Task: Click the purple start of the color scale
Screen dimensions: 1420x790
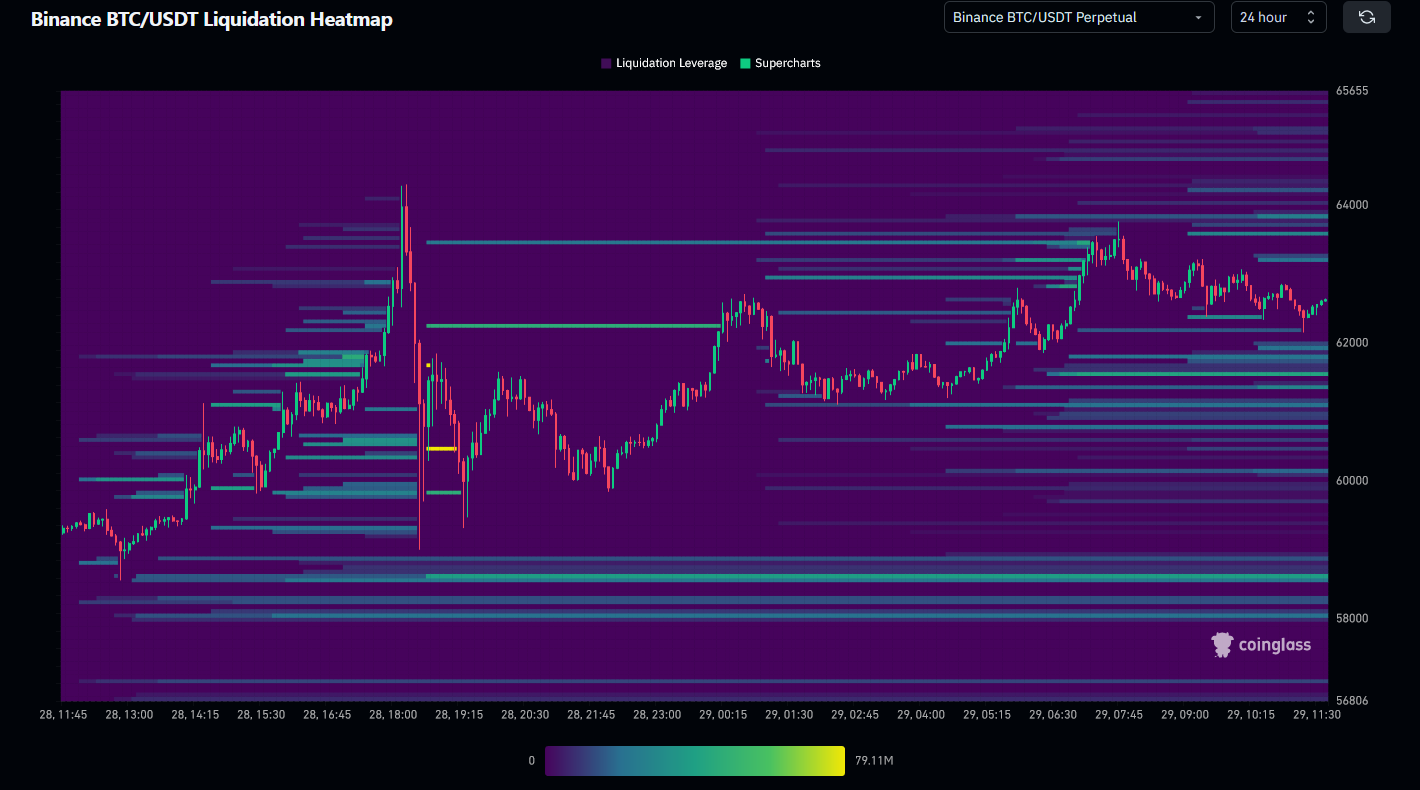Action: pos(552,761)
